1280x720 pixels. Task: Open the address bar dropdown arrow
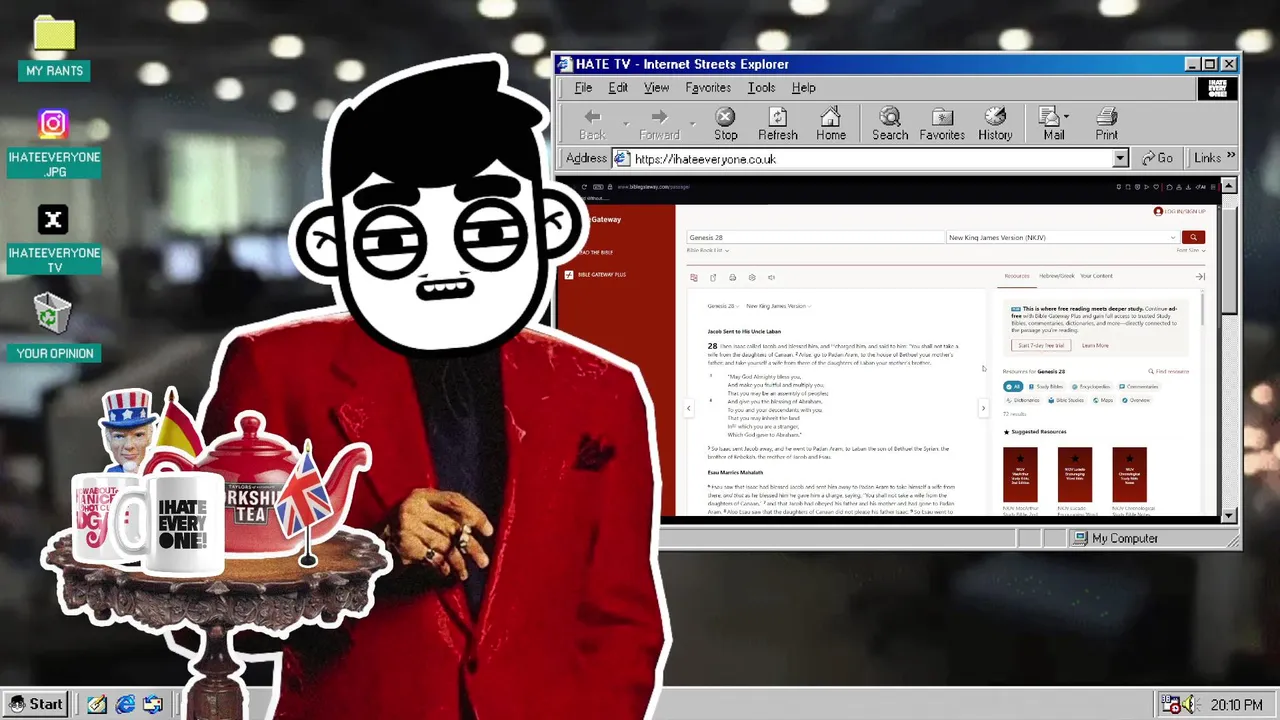click(x=1120, y=158)
